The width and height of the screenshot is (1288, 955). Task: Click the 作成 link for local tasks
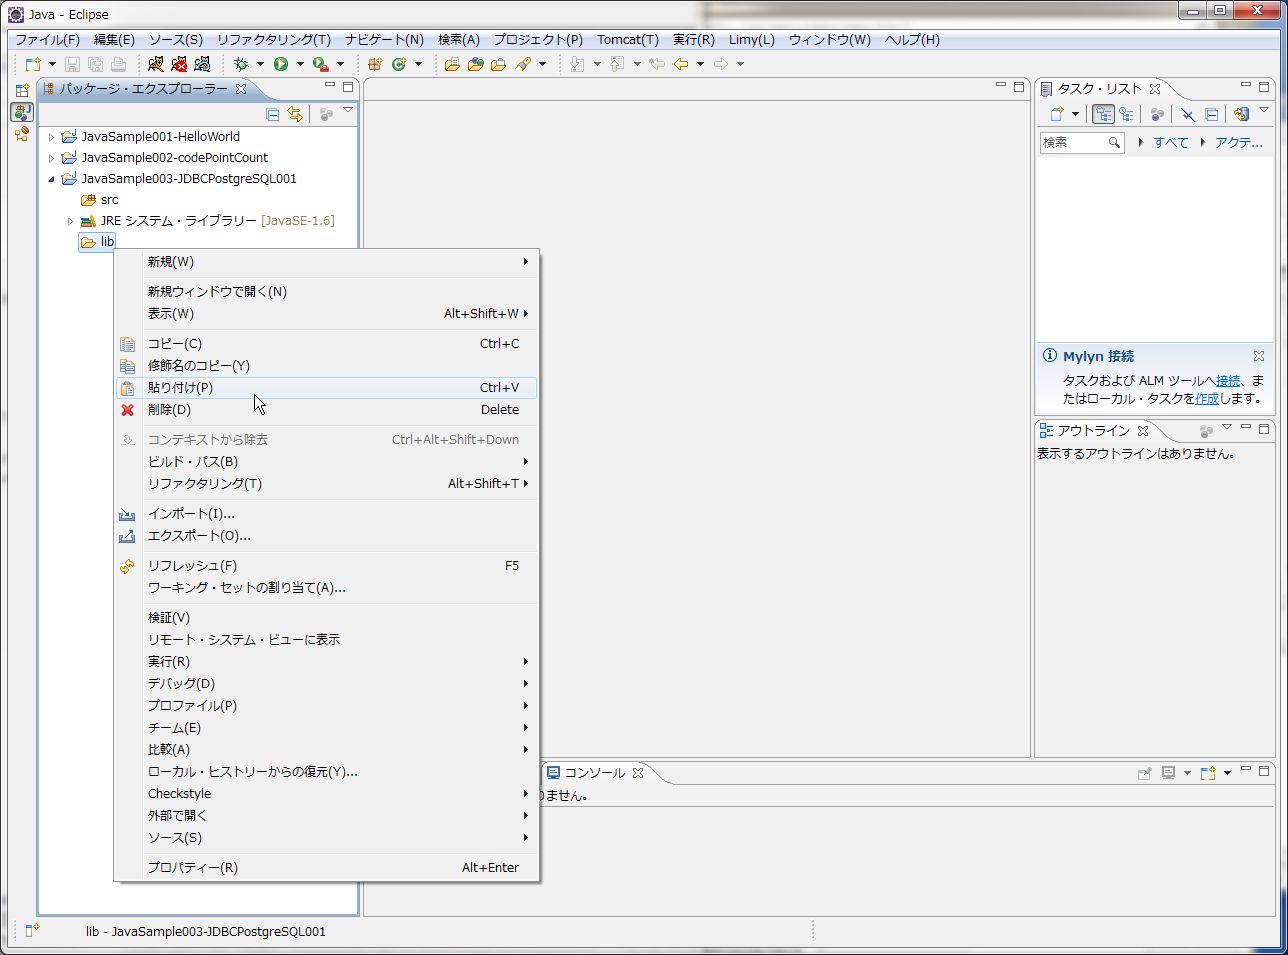pos(1206,398)
